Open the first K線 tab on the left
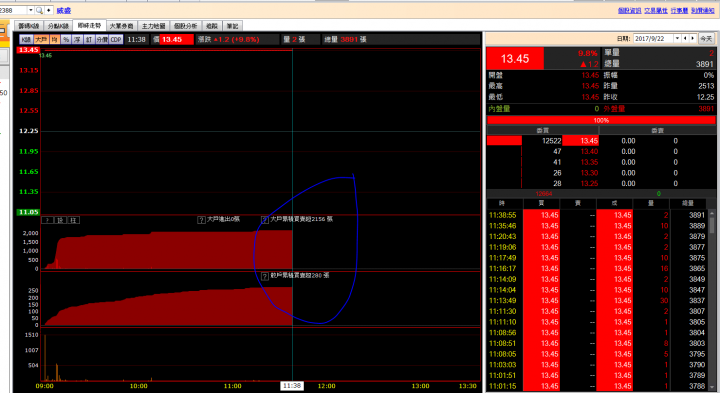 point(29,26)
